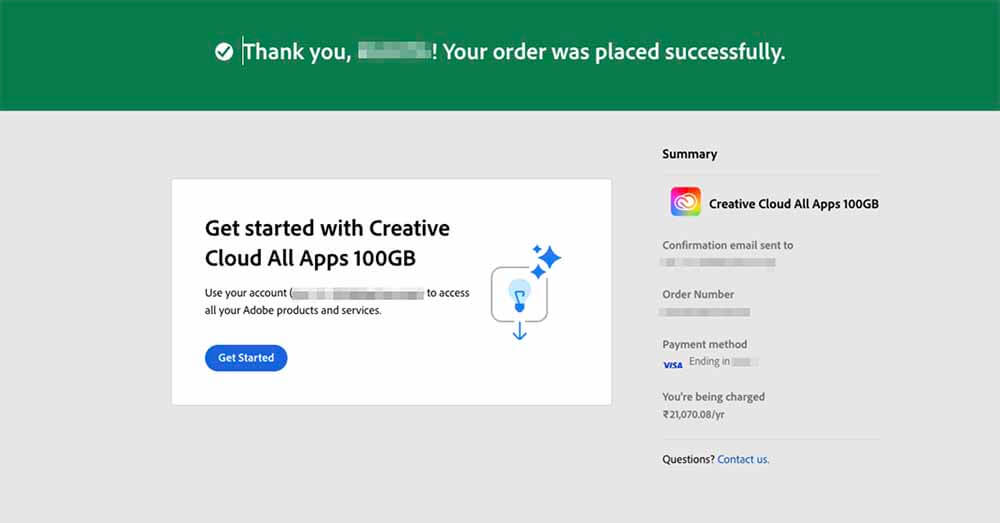Click the Get Started button
This screenshot has width=1000, height=523.
pyautogui.click(x=246, y=358)
